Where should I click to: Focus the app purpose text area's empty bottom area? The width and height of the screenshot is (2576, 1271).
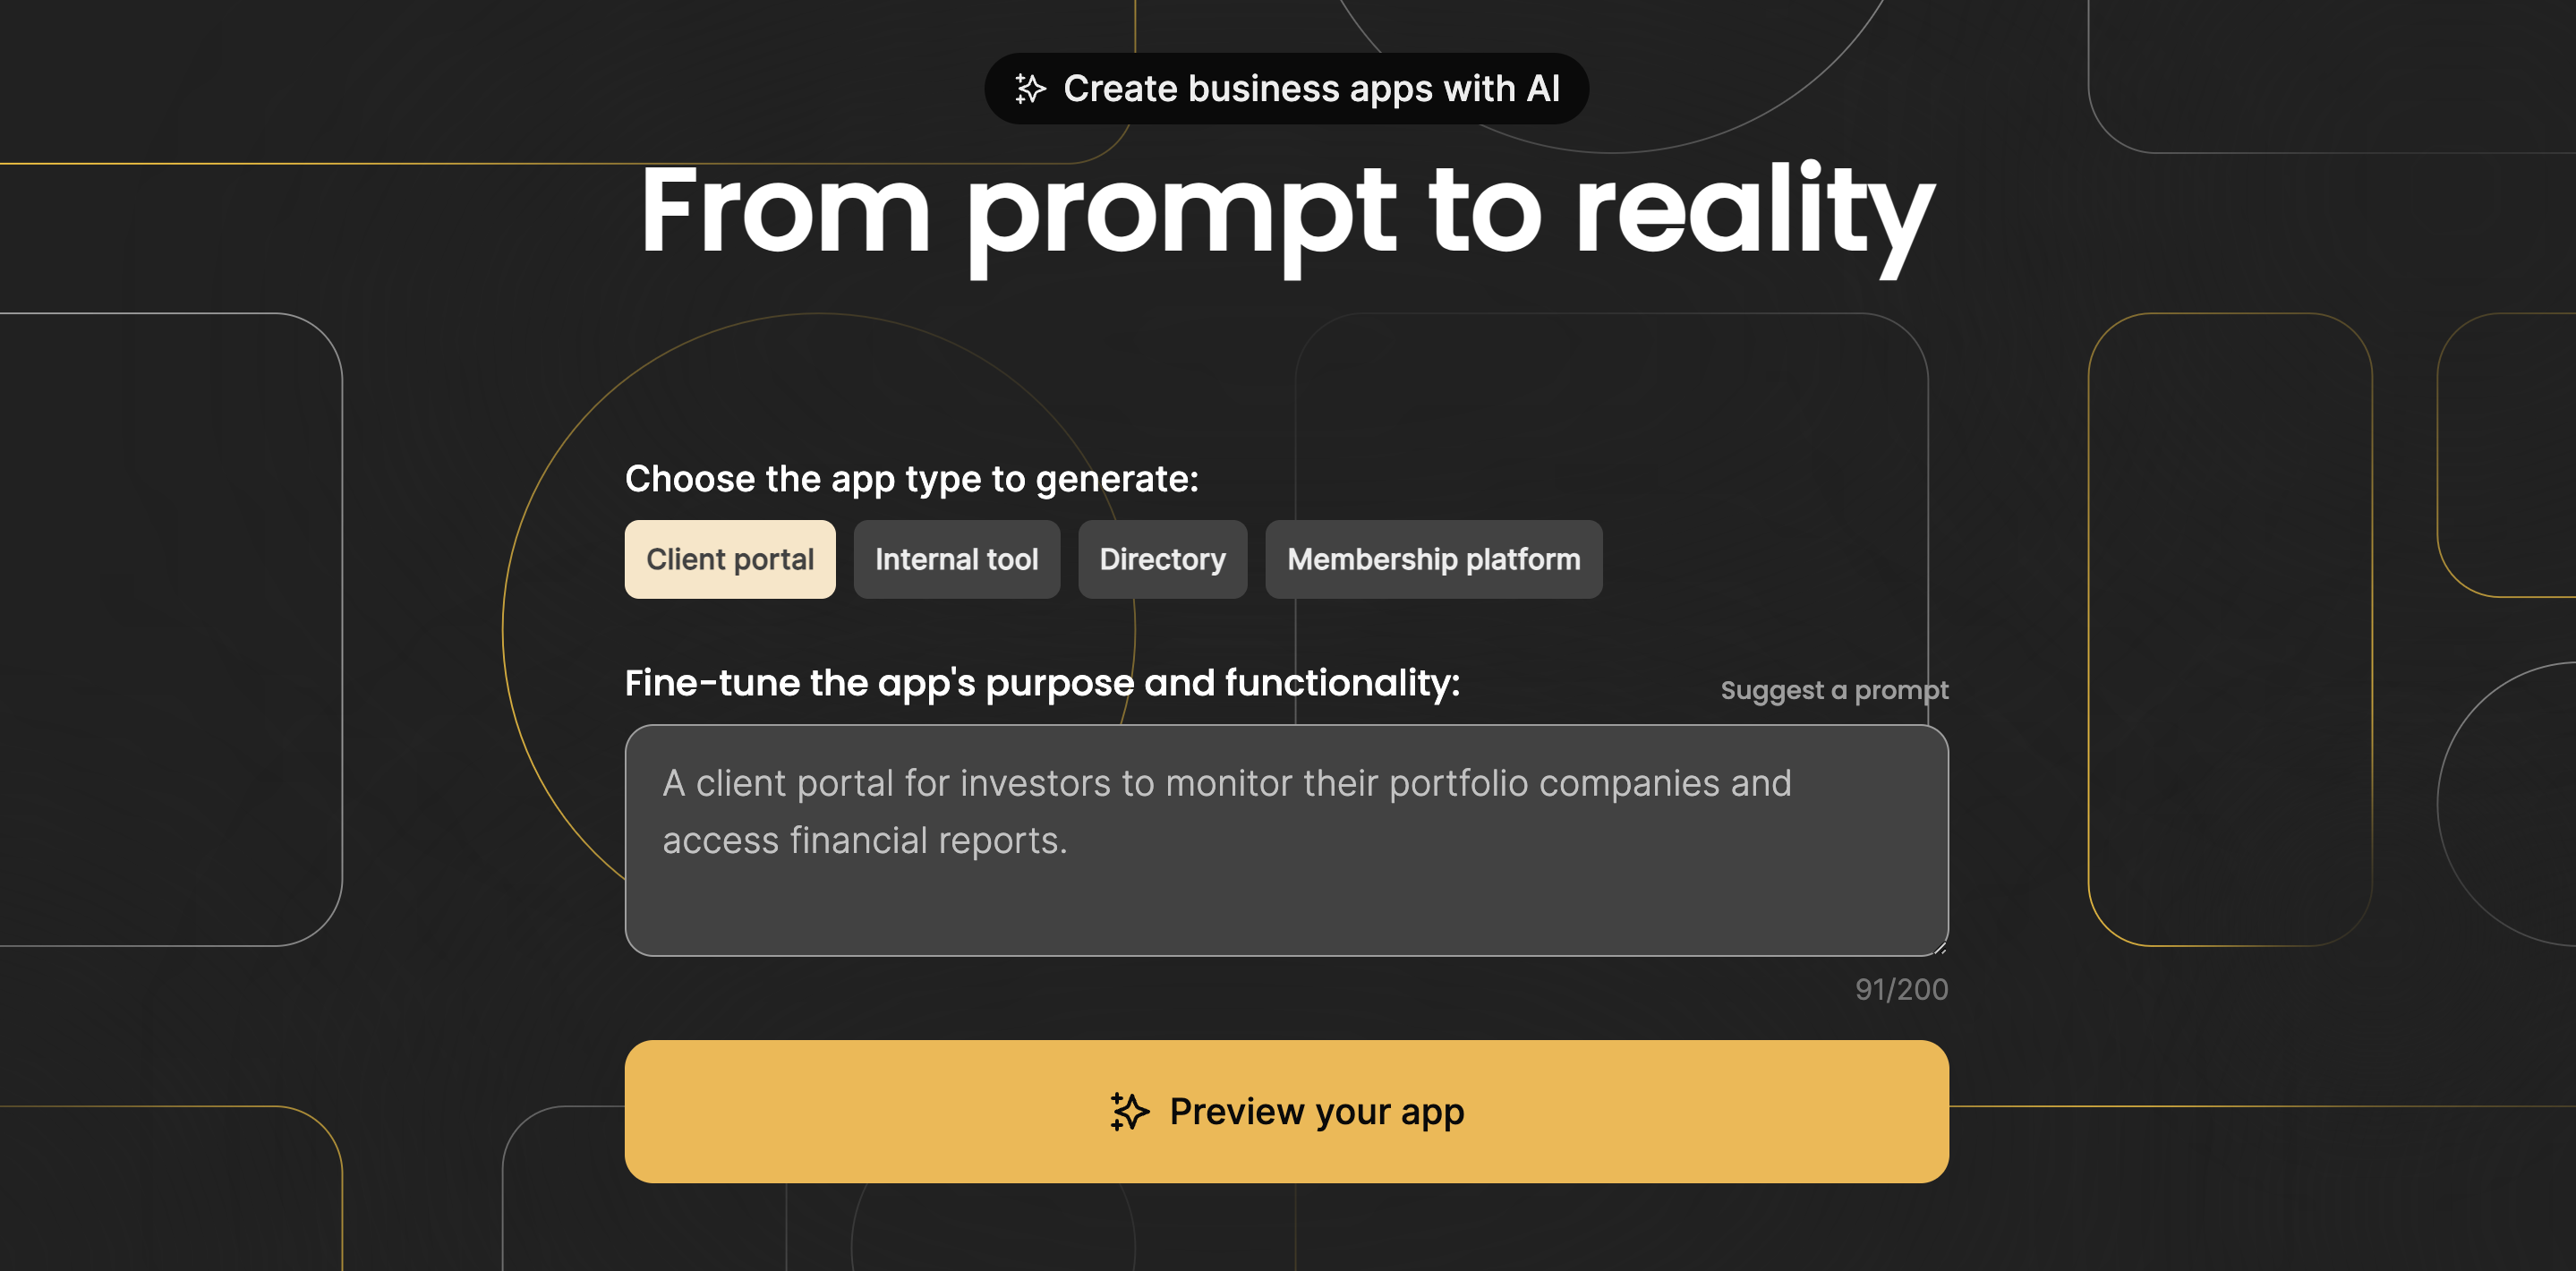1286,910
